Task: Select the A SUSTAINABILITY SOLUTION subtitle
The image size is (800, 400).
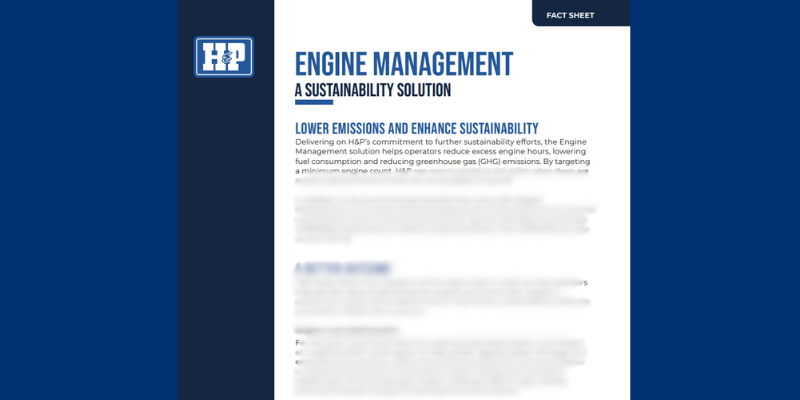Action: coord(372,91)
